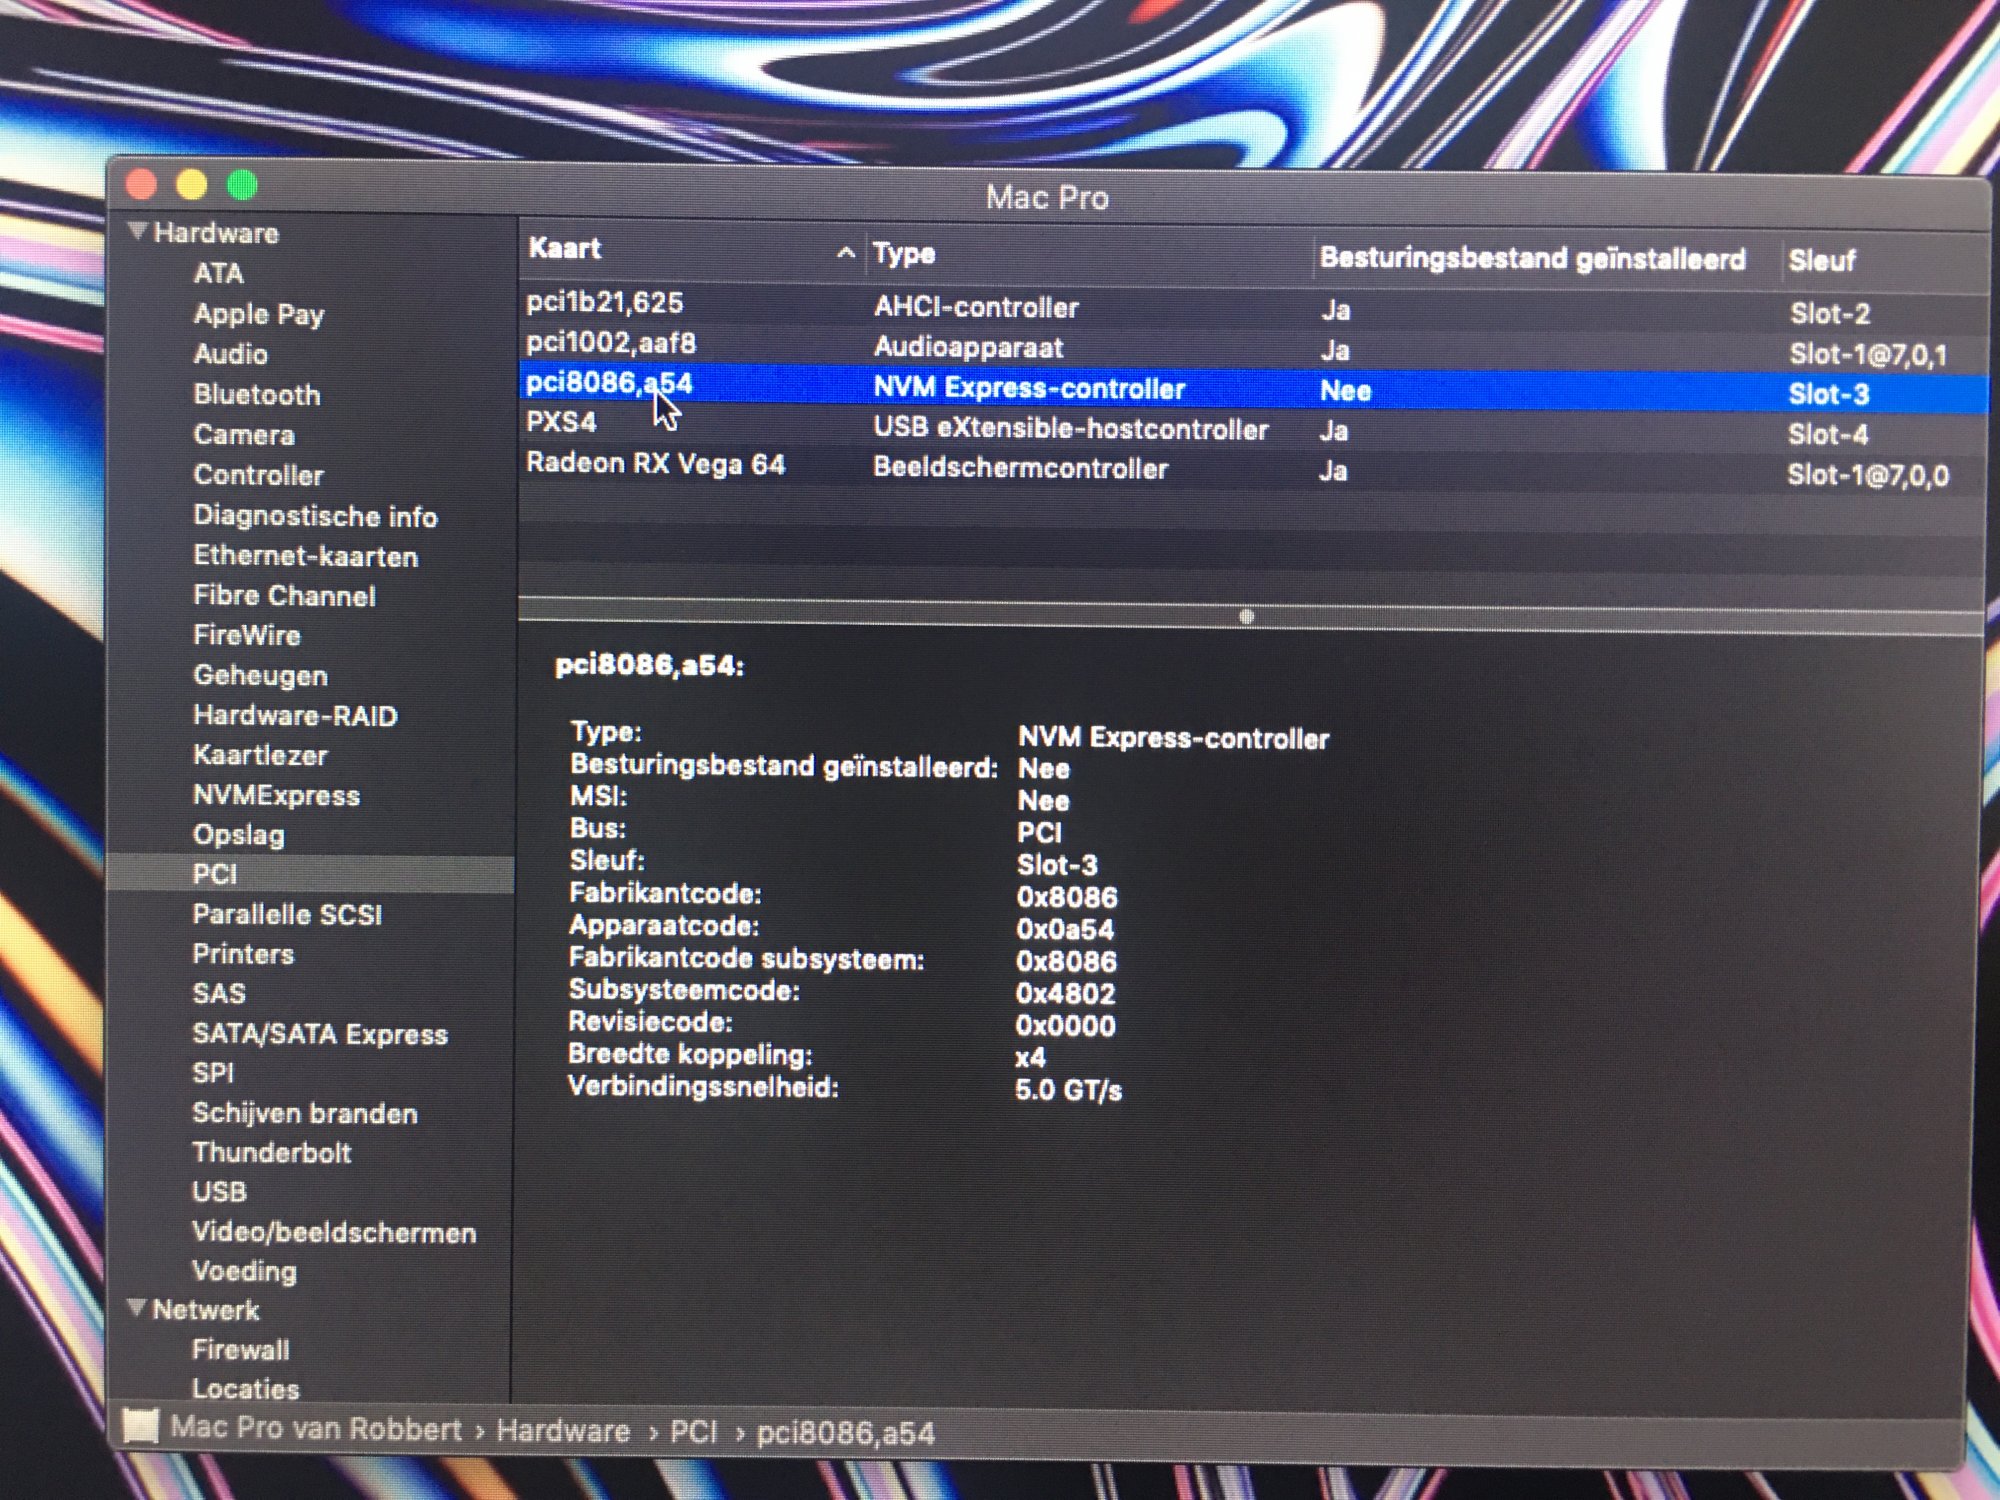Viewport: 2000px width, 1500px height.
Task: Select the PCI sidebar entry
Action: click(310, 874)
